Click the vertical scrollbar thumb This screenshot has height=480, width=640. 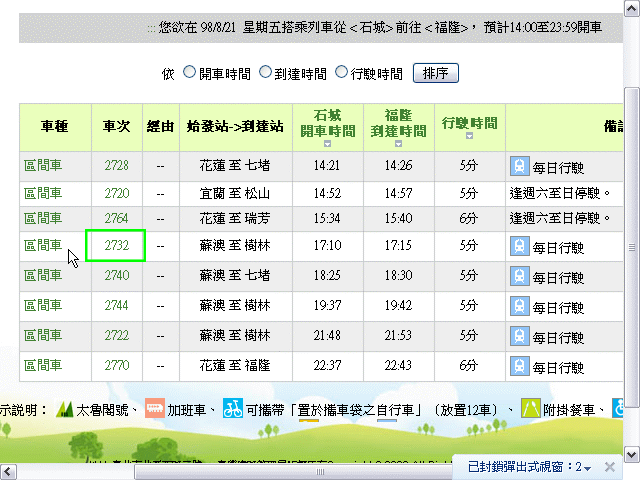[632, 247]
